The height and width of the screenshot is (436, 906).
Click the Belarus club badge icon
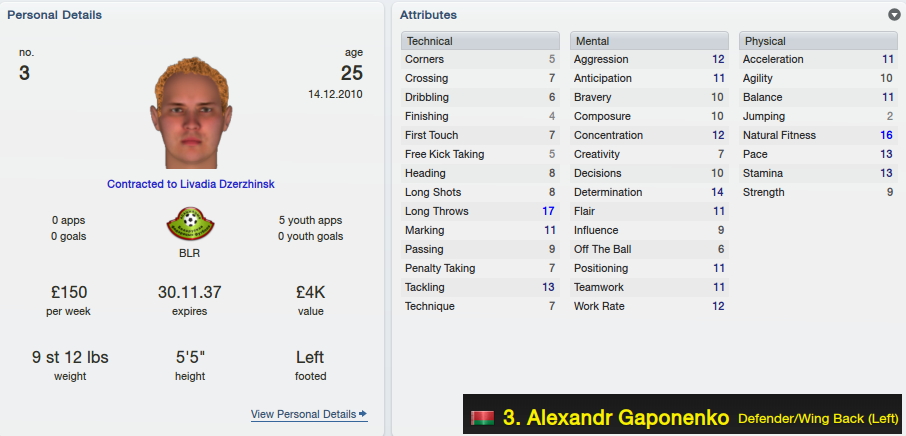click(190, 223)
